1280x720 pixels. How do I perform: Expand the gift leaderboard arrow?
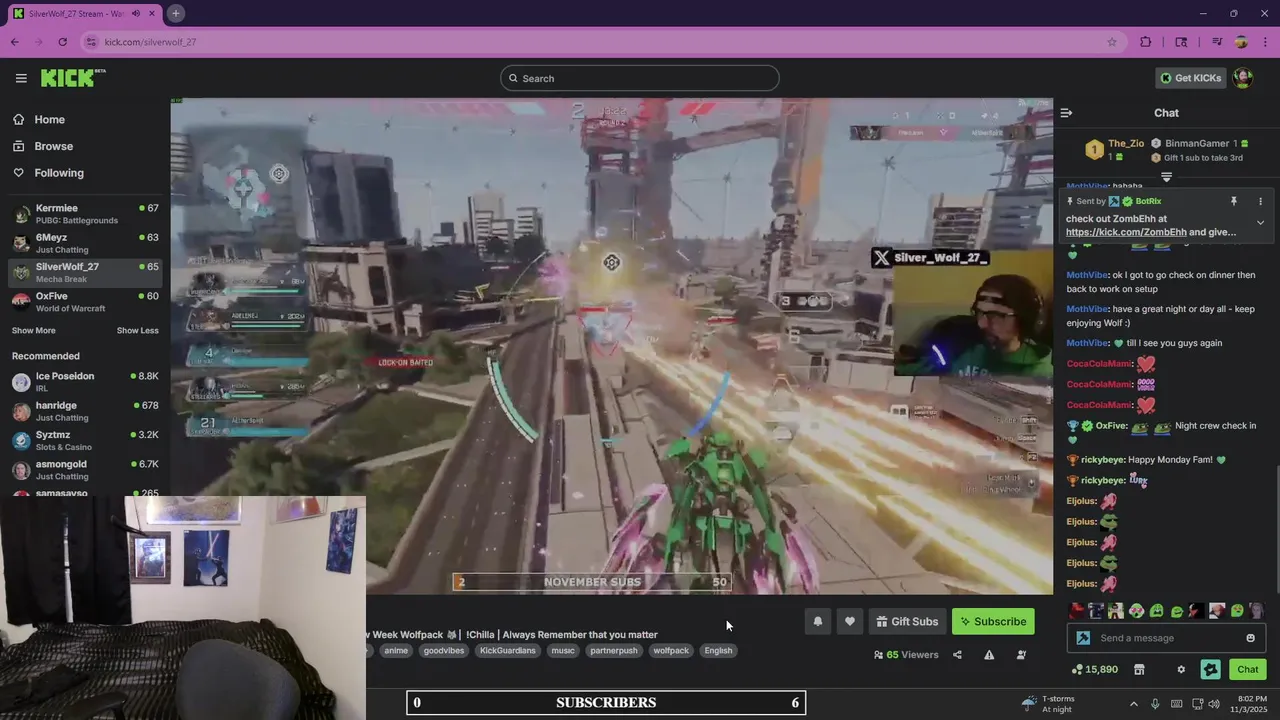click(1166, 177)
